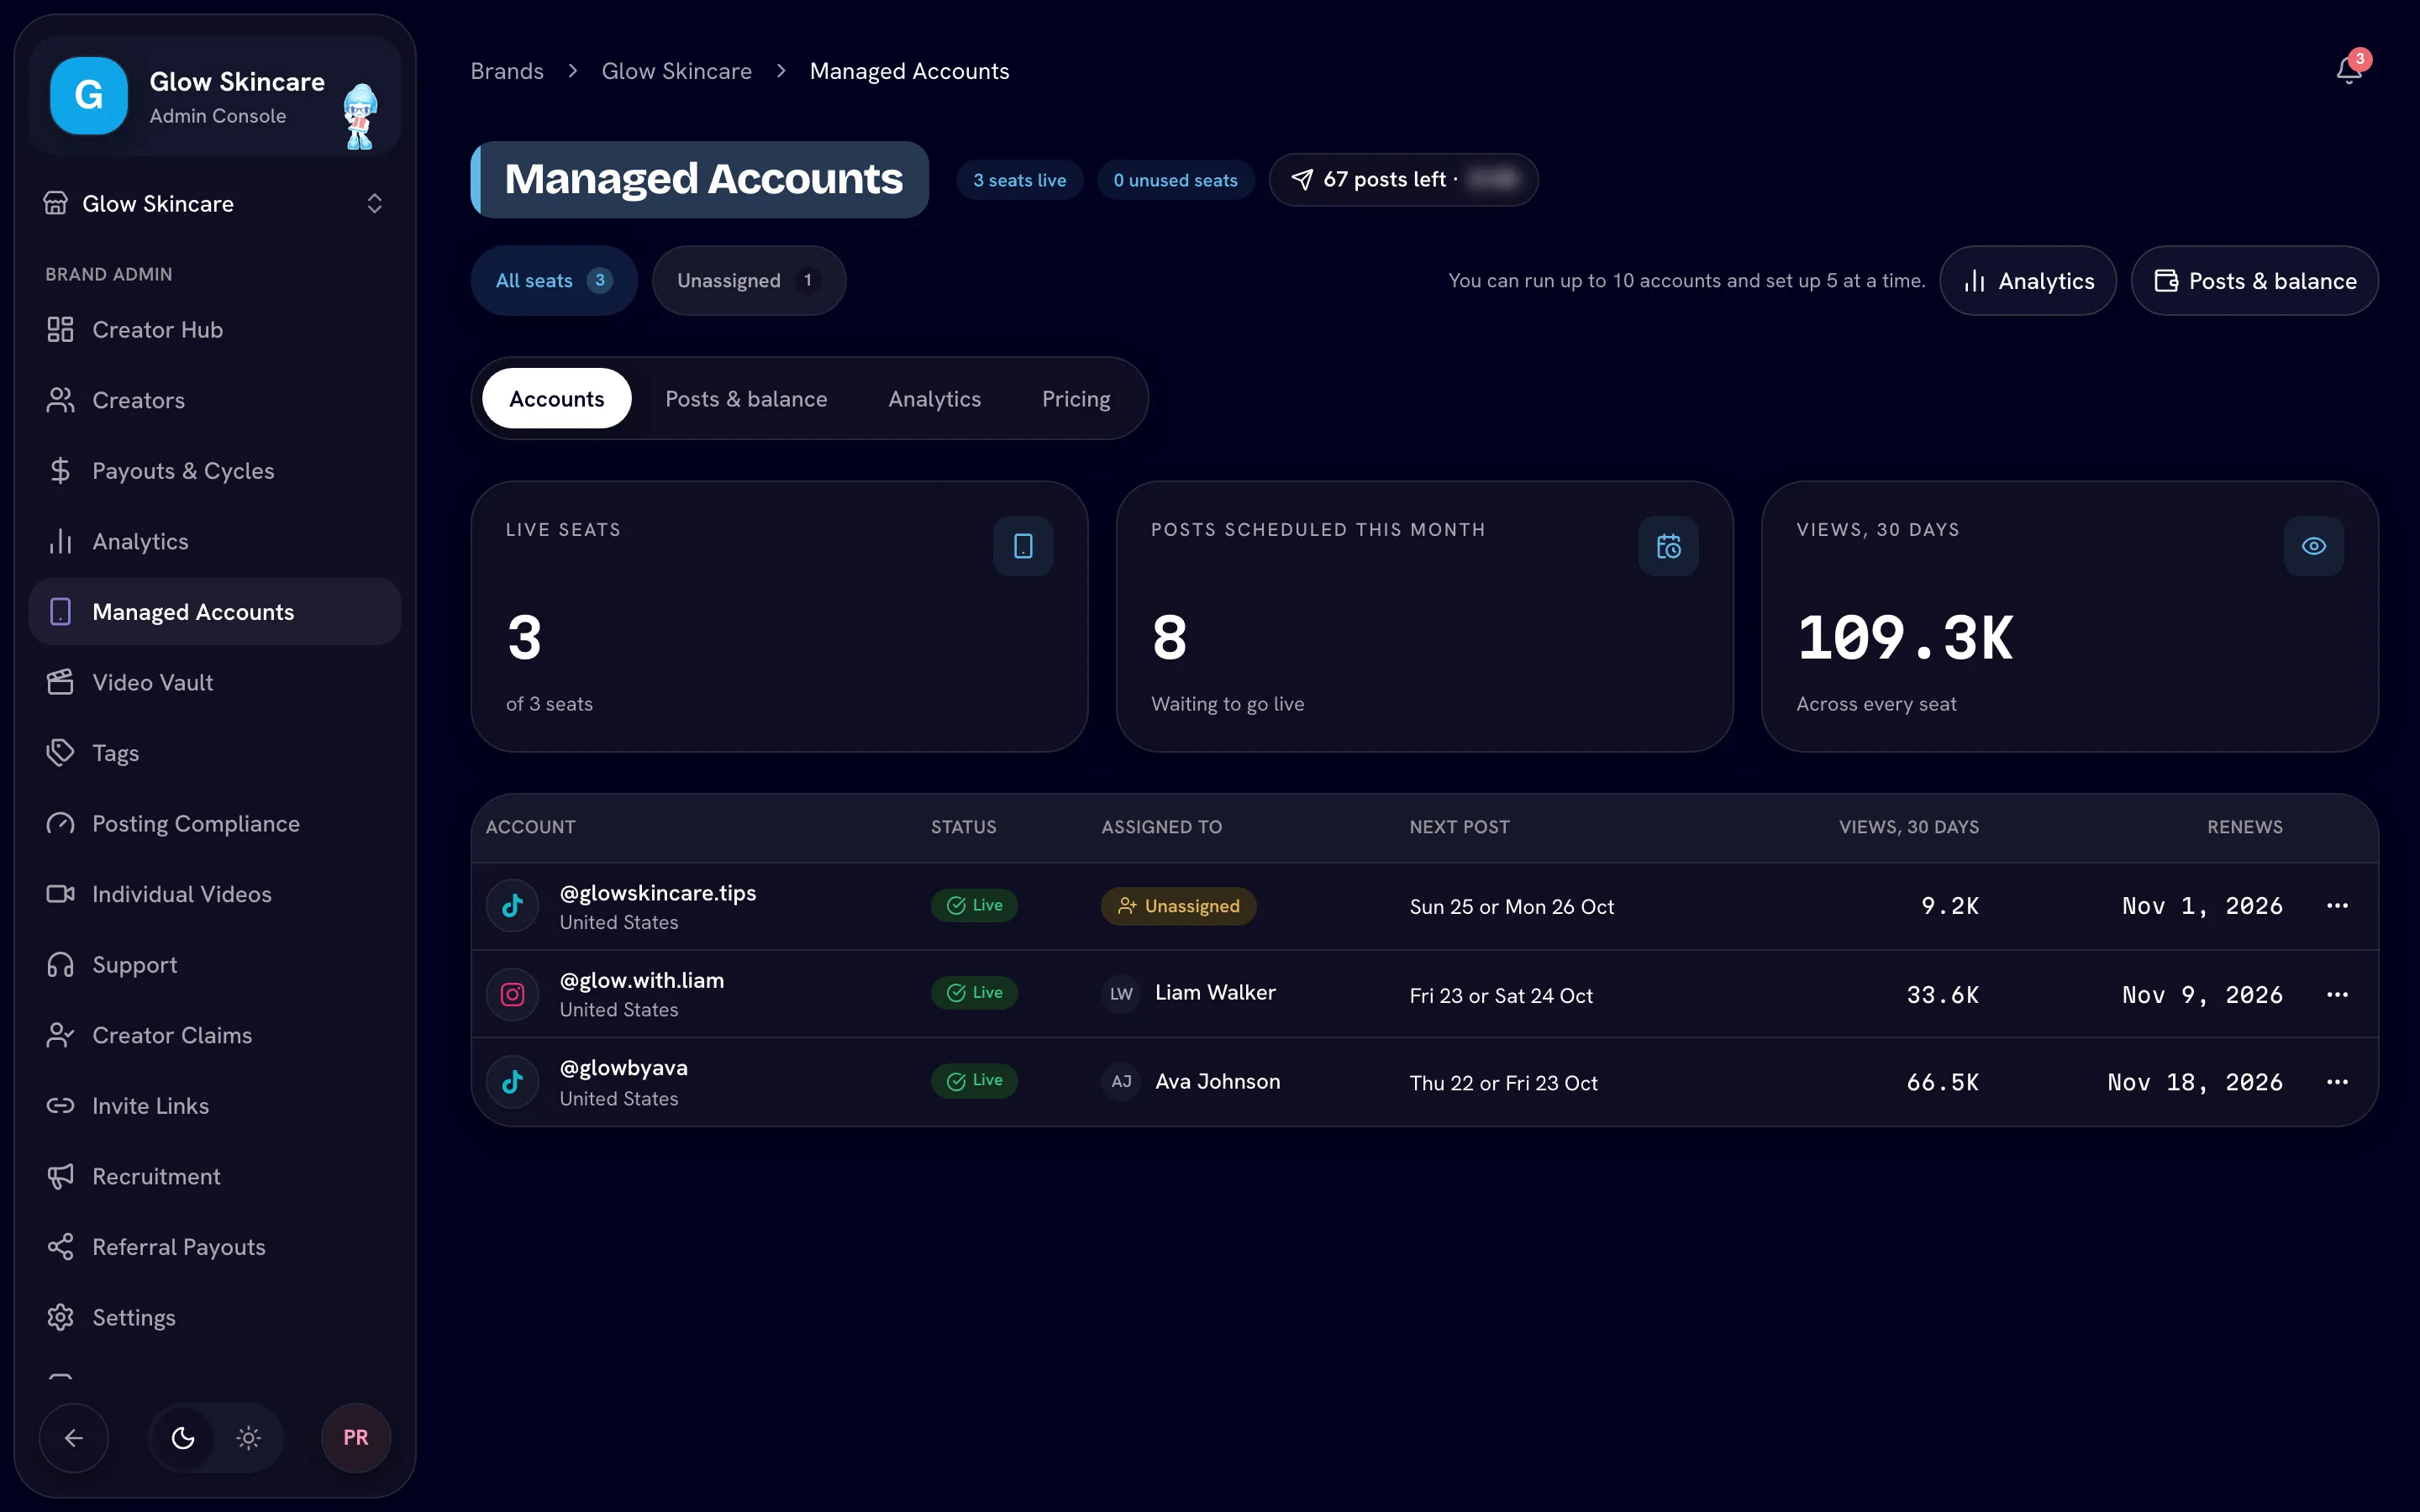This screenshot has height=1512, width=2420.
Task: Click the Analytics button beside the seat limits text
Action: (x=2028, y=281)
